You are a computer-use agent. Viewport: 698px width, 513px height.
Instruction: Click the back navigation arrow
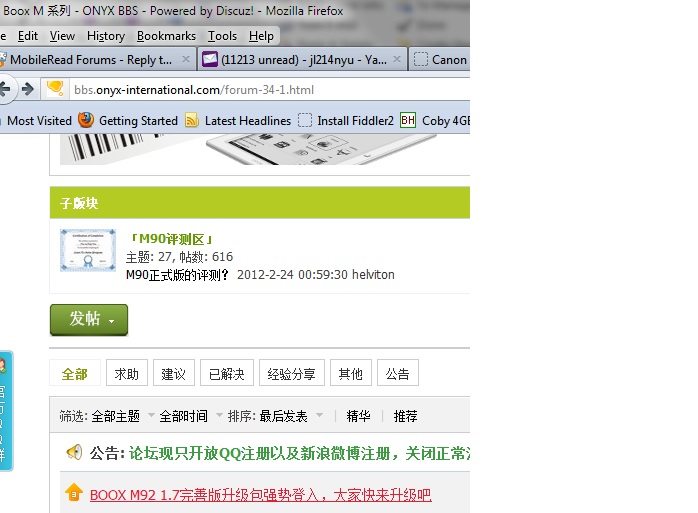tap(6, 90)
